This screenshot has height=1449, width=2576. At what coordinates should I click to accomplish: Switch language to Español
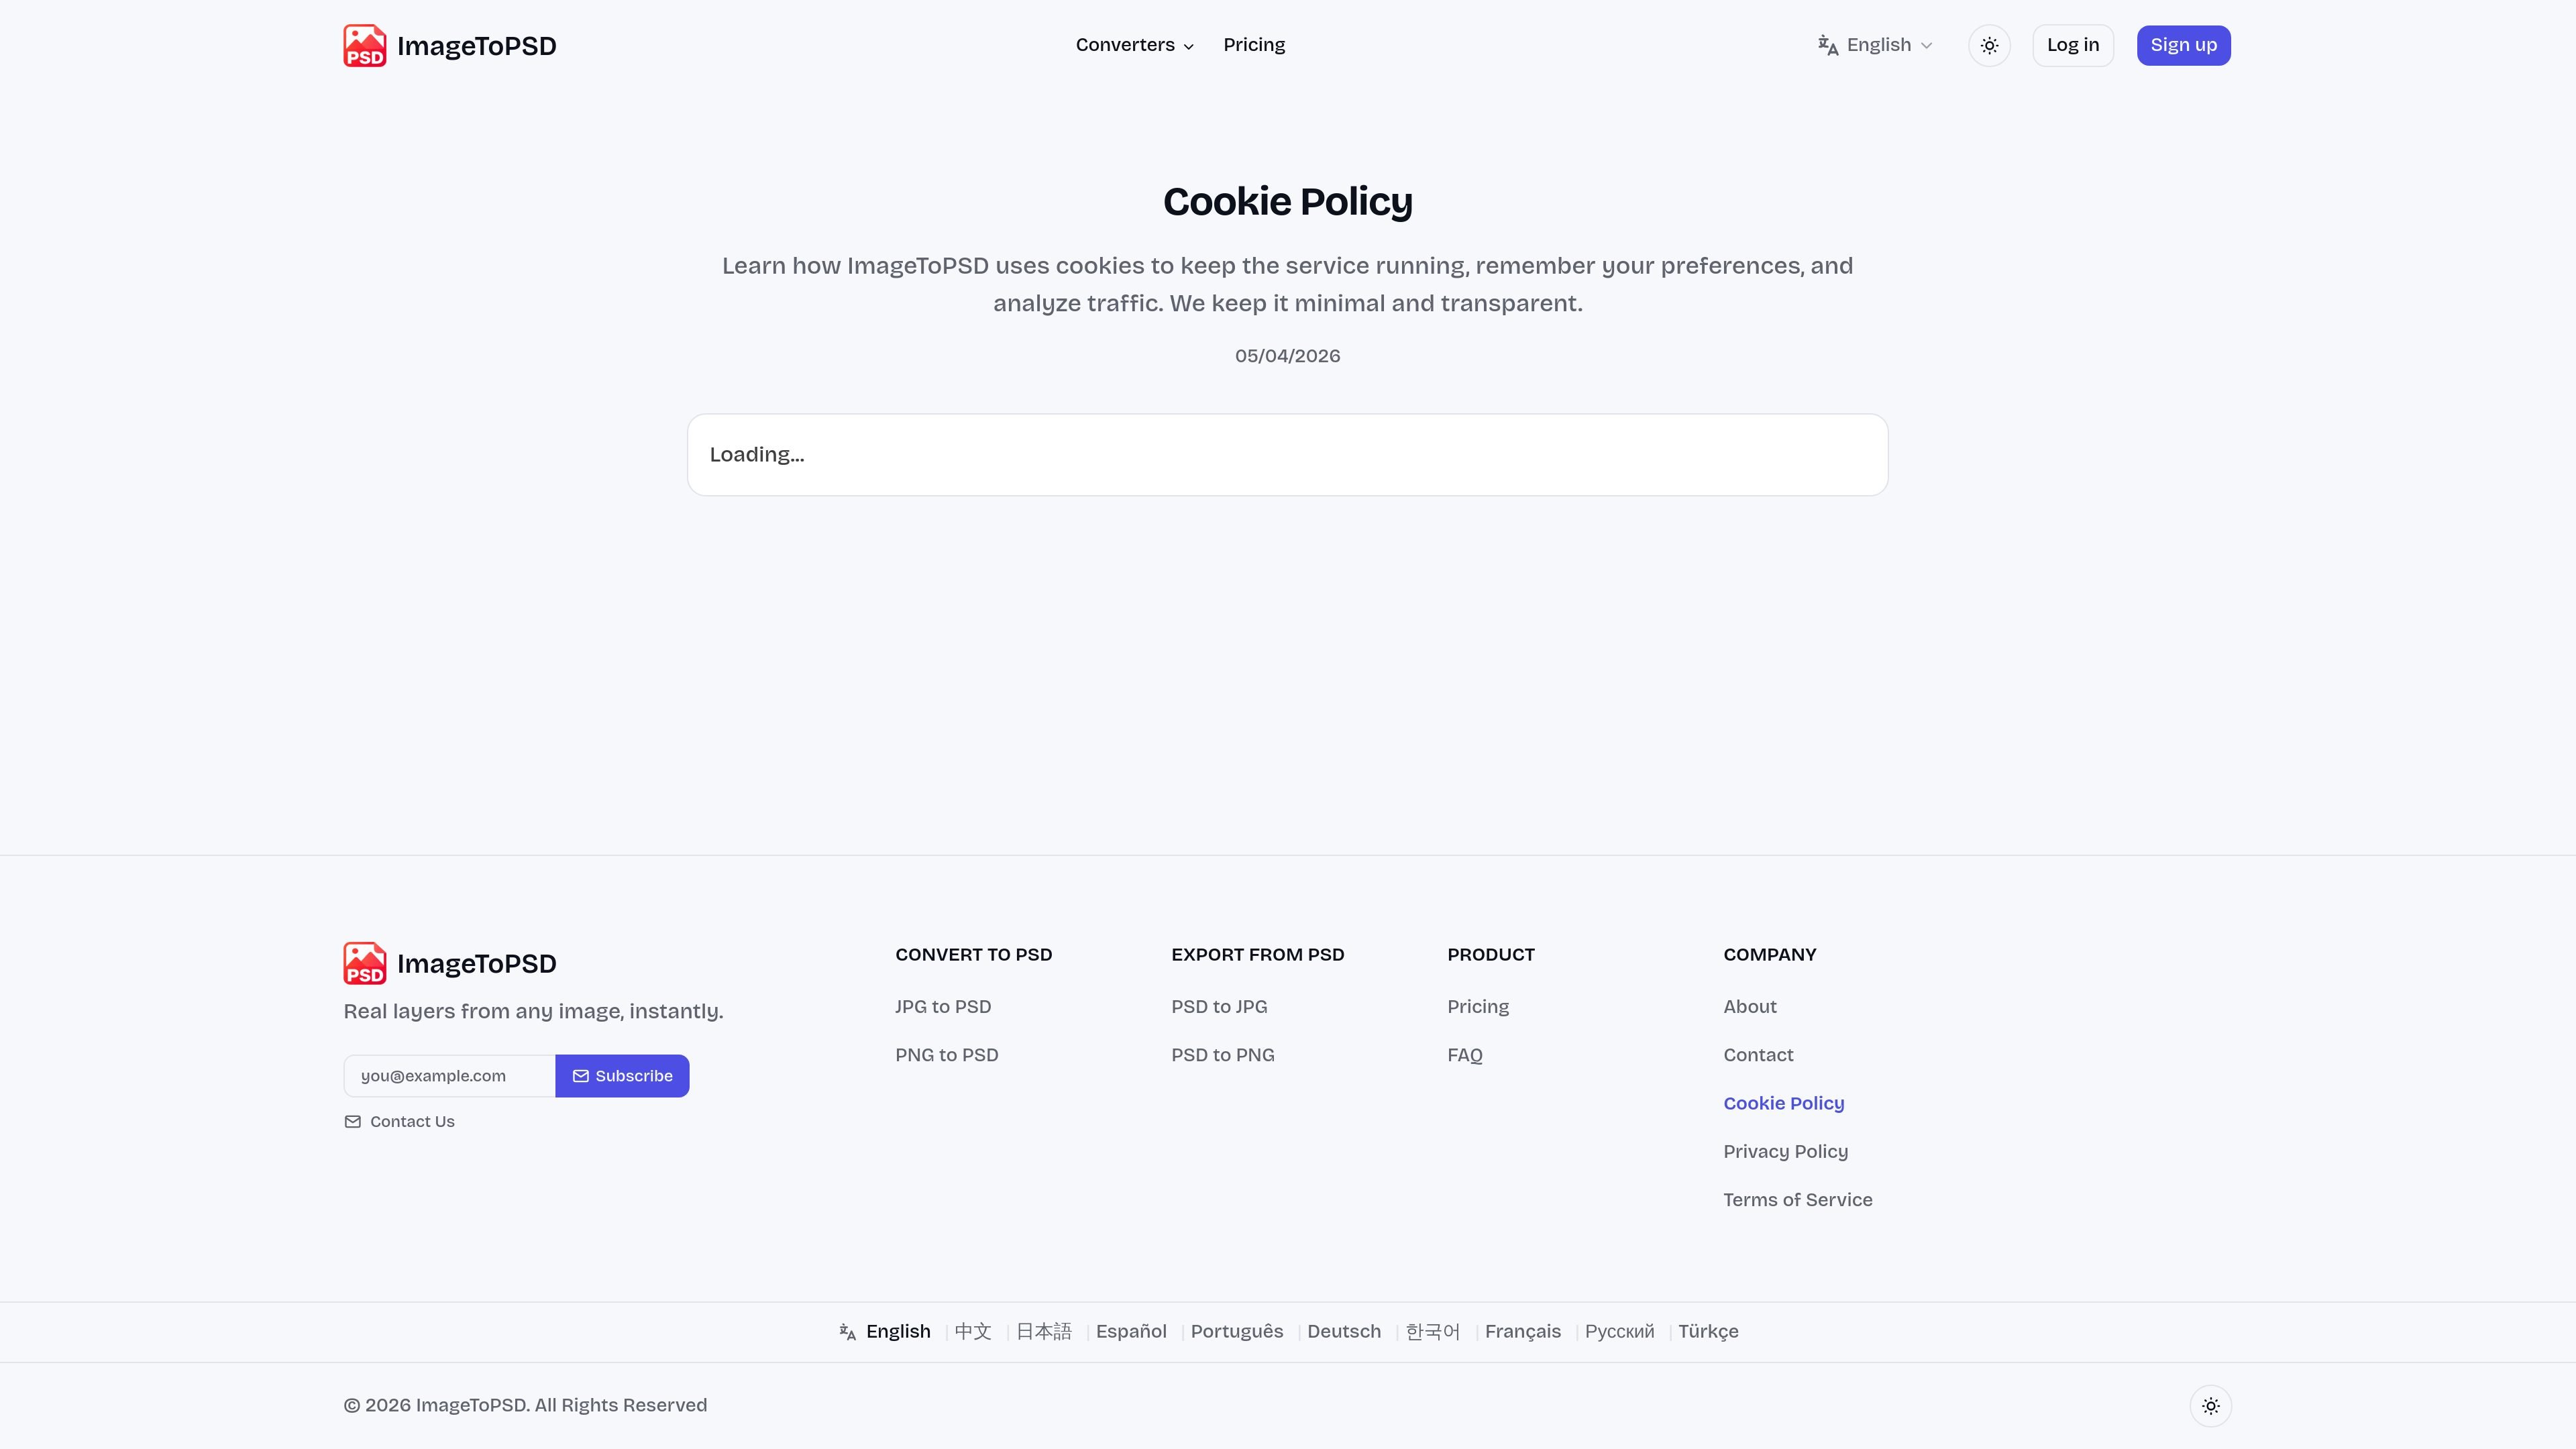tap(1130, 1331)
